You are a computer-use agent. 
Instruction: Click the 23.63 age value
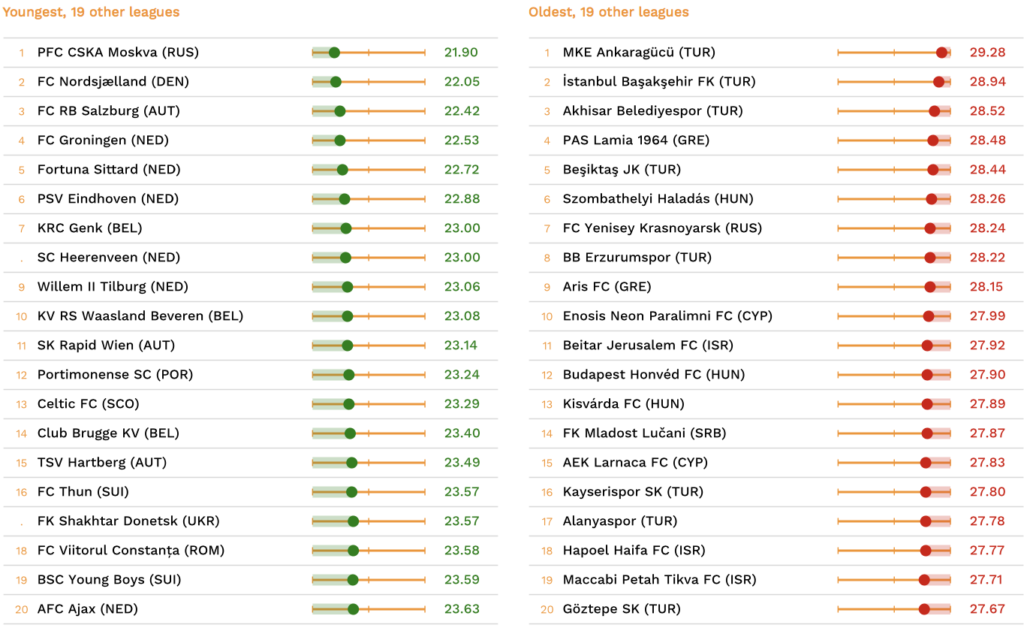tap(462, 609)
